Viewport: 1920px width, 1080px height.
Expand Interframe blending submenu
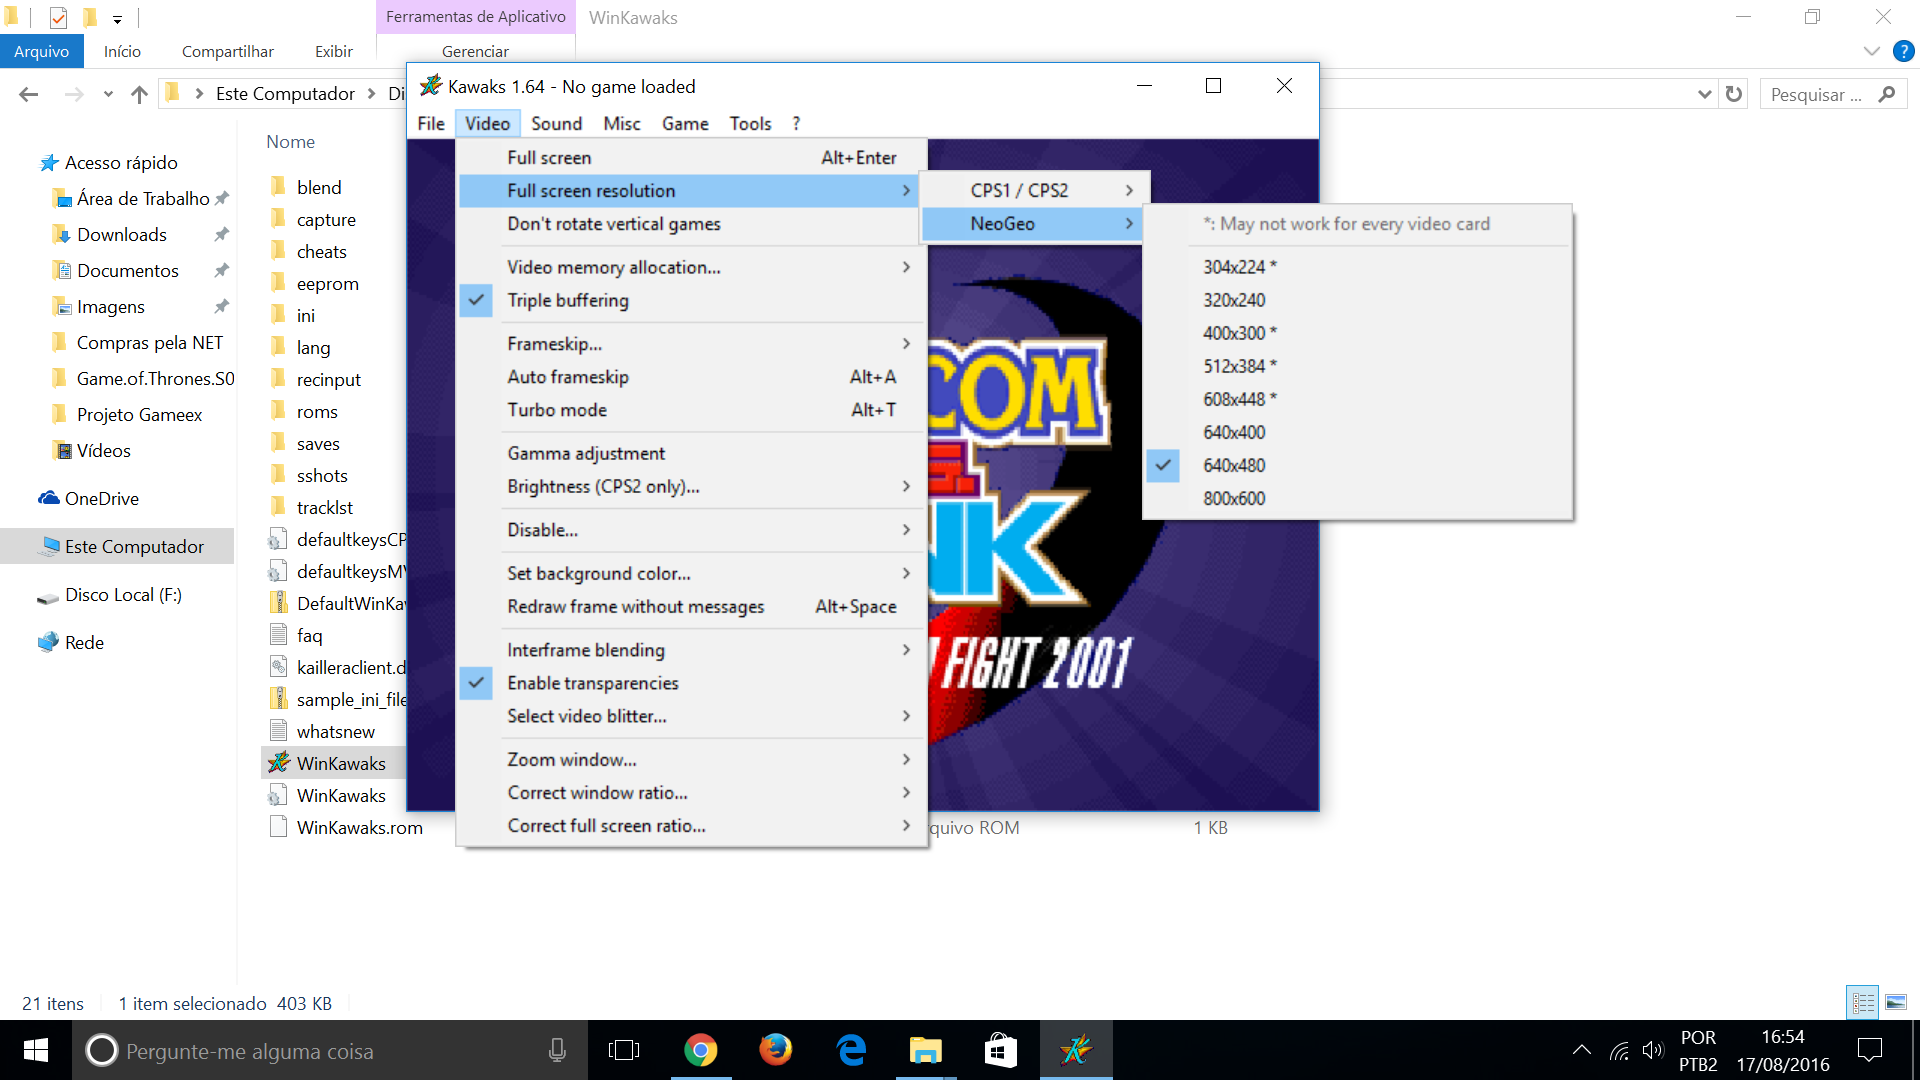pos(690,650)
